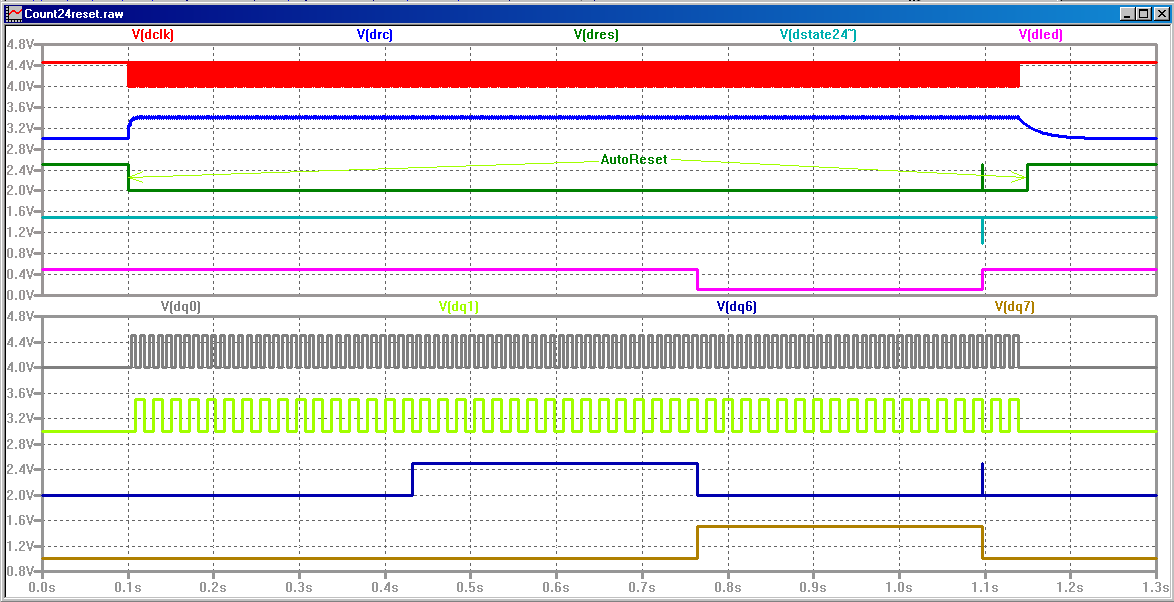
Task: Click the 2.0V label in the V(dq6) pane
Action: pos(18,495)
